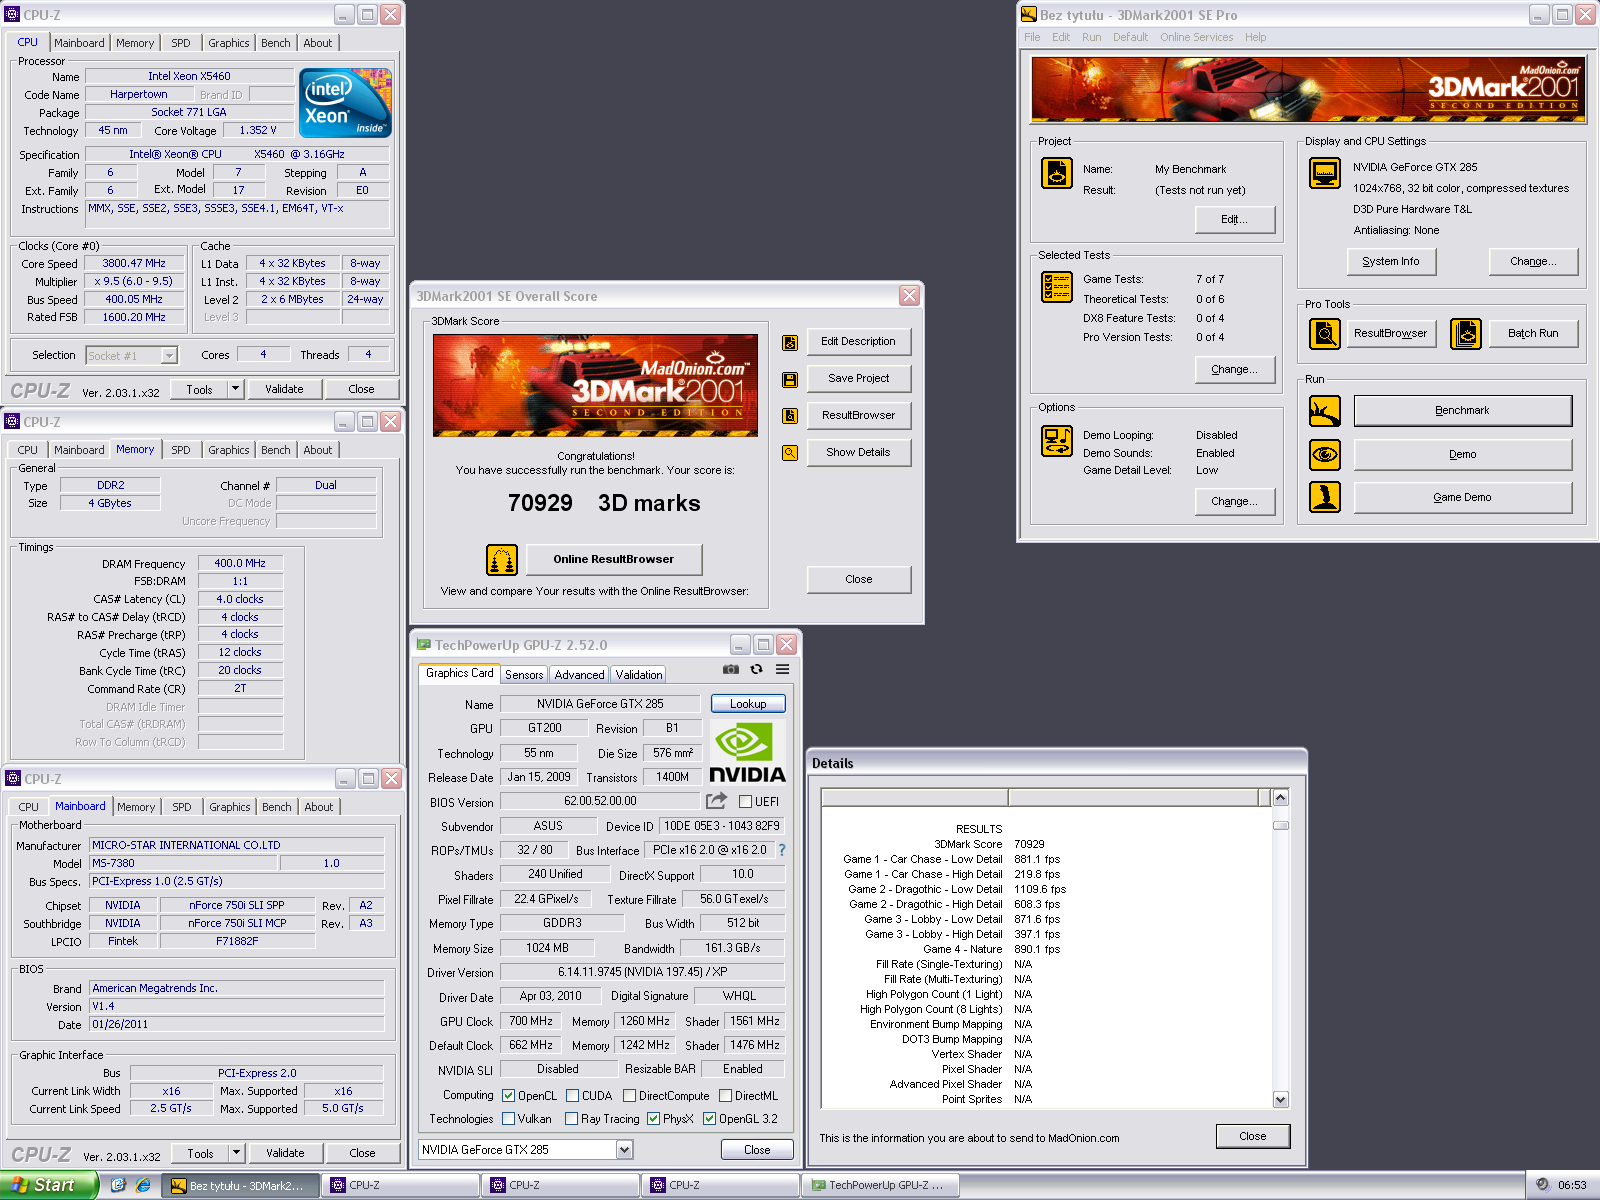
Task: Click the Lookup button in GPU-Z
Action: [x=748, y=704]
